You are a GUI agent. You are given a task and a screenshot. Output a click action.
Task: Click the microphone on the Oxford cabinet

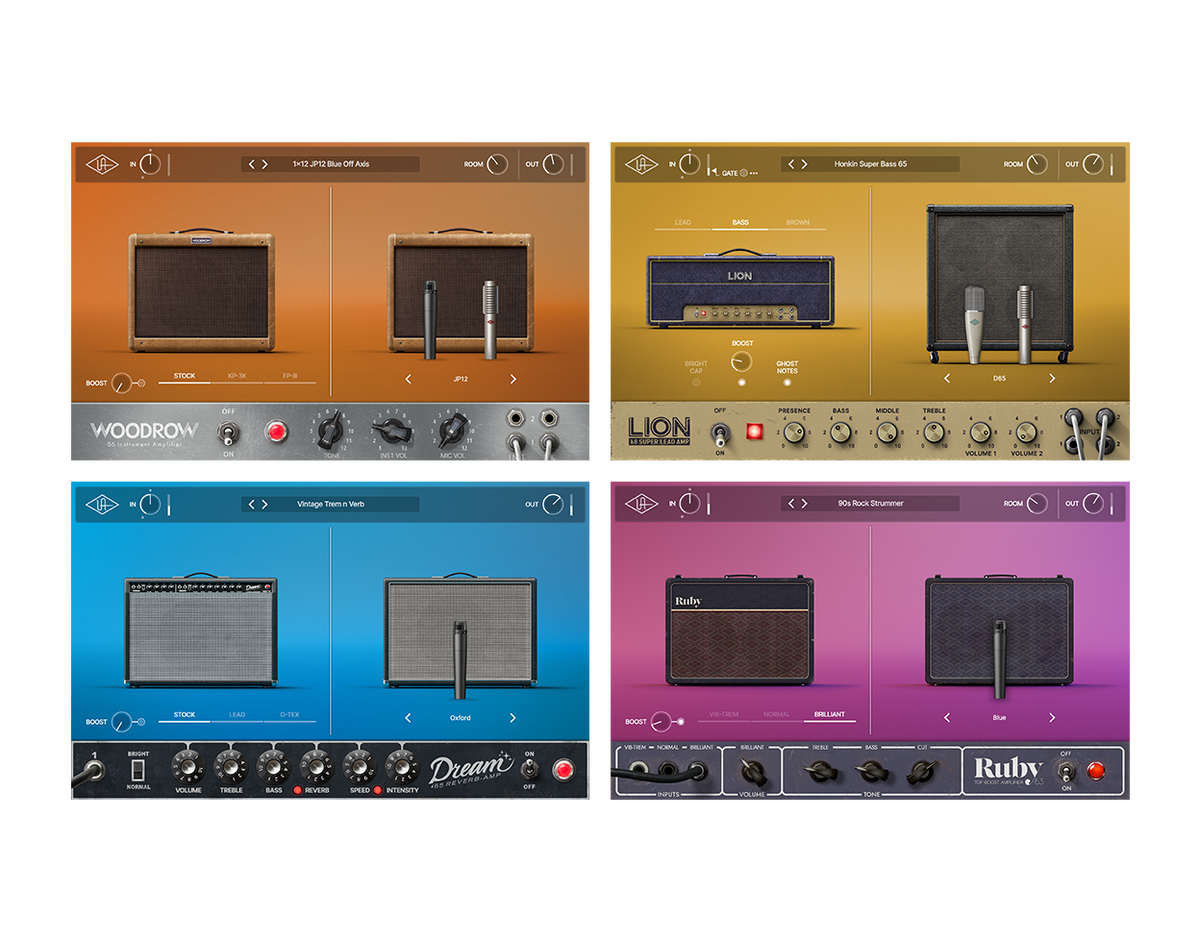462,660
